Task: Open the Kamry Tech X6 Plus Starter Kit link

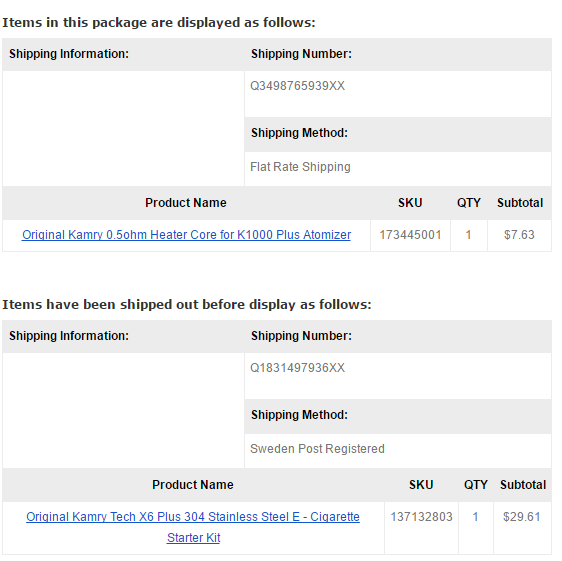Action: 193,527
